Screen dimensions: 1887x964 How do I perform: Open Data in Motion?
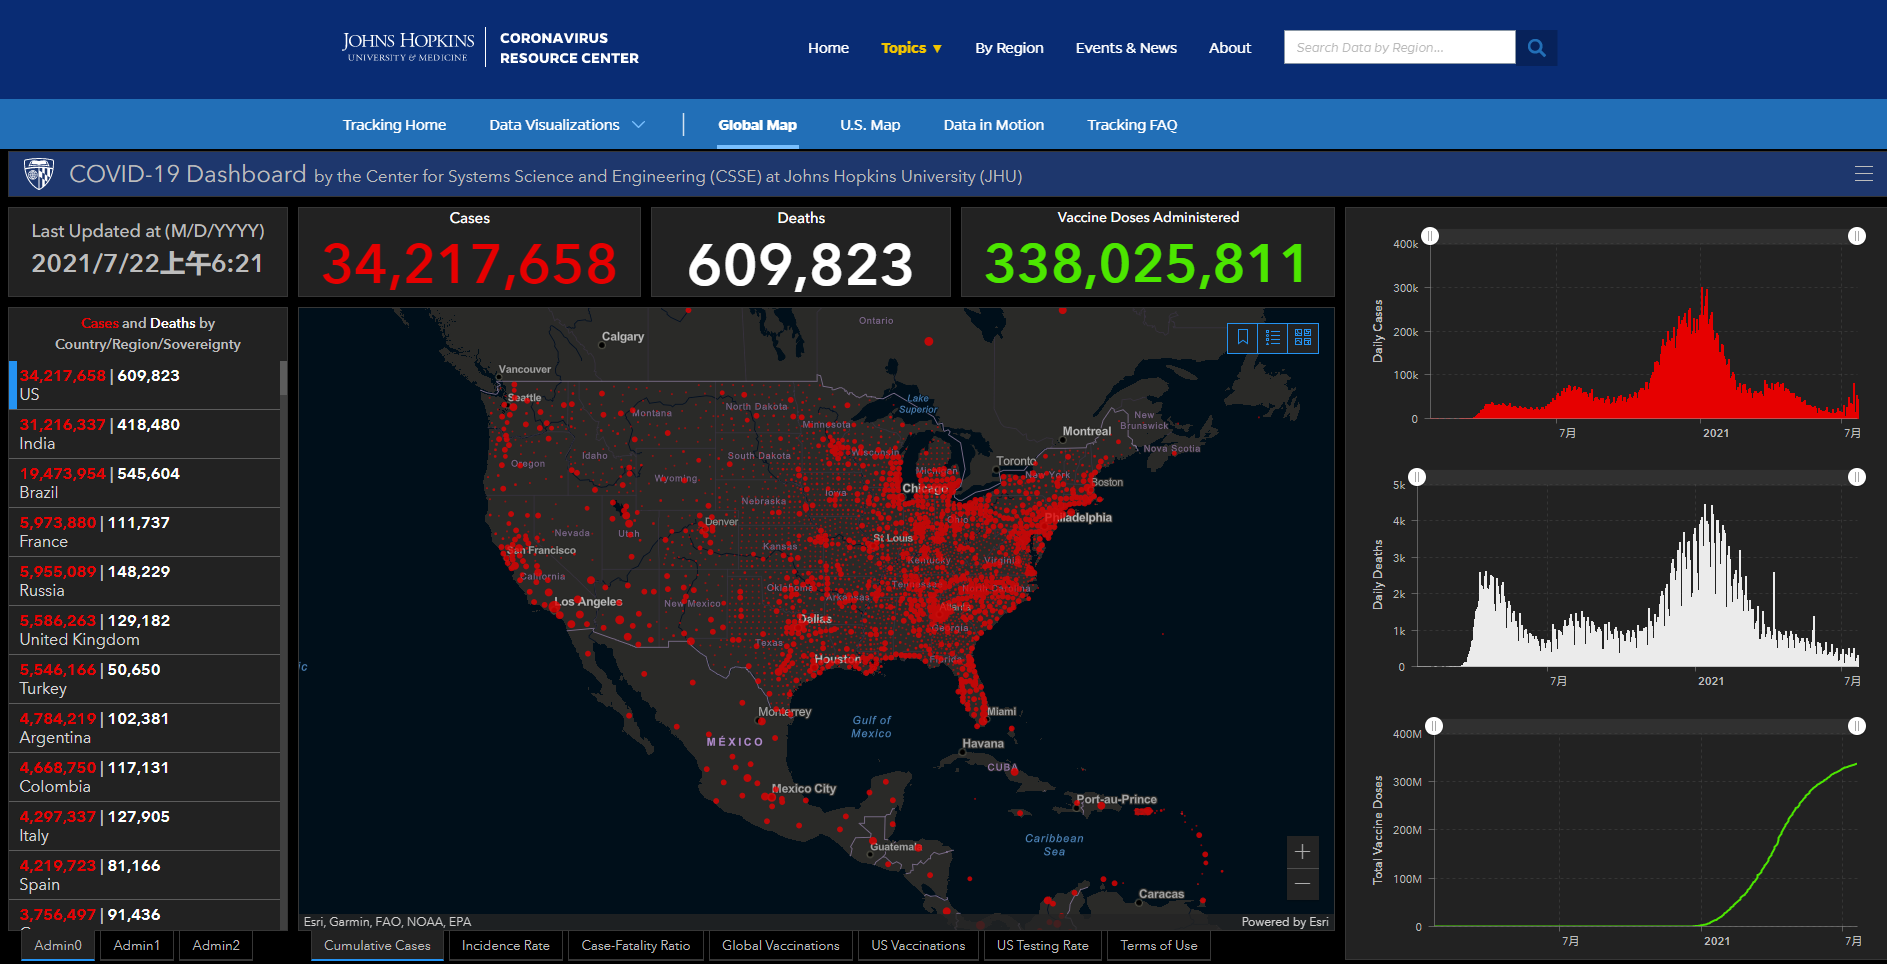993,125
